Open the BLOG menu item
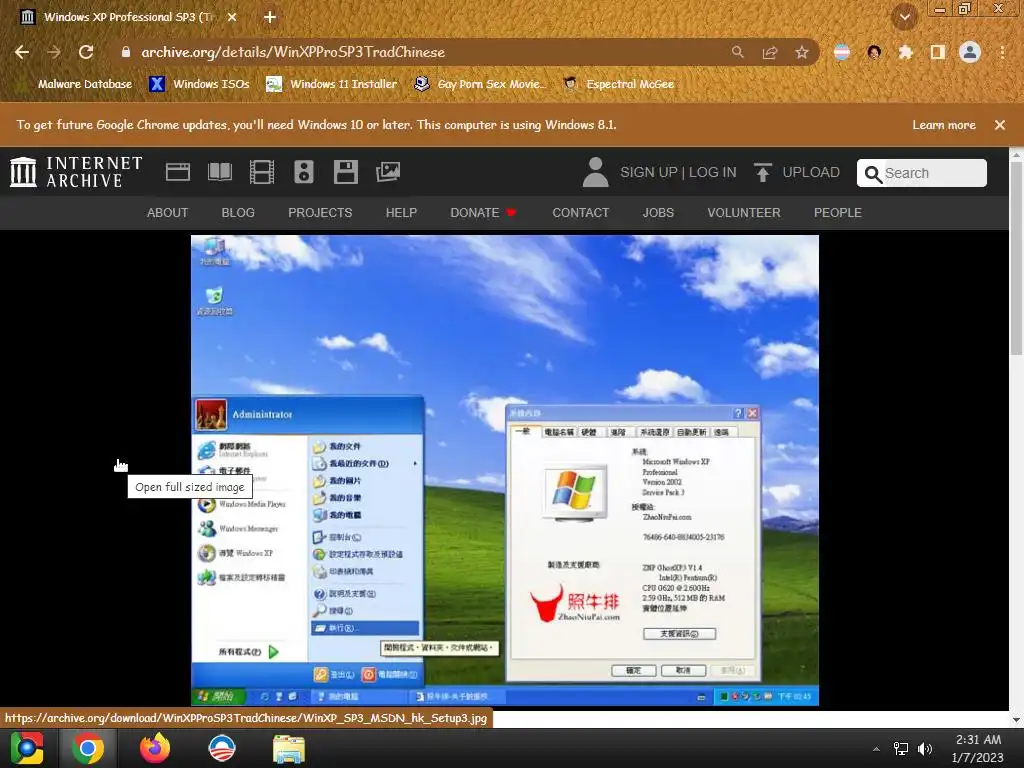Screen dimensions: 1024x768 (x=238, y=213)
